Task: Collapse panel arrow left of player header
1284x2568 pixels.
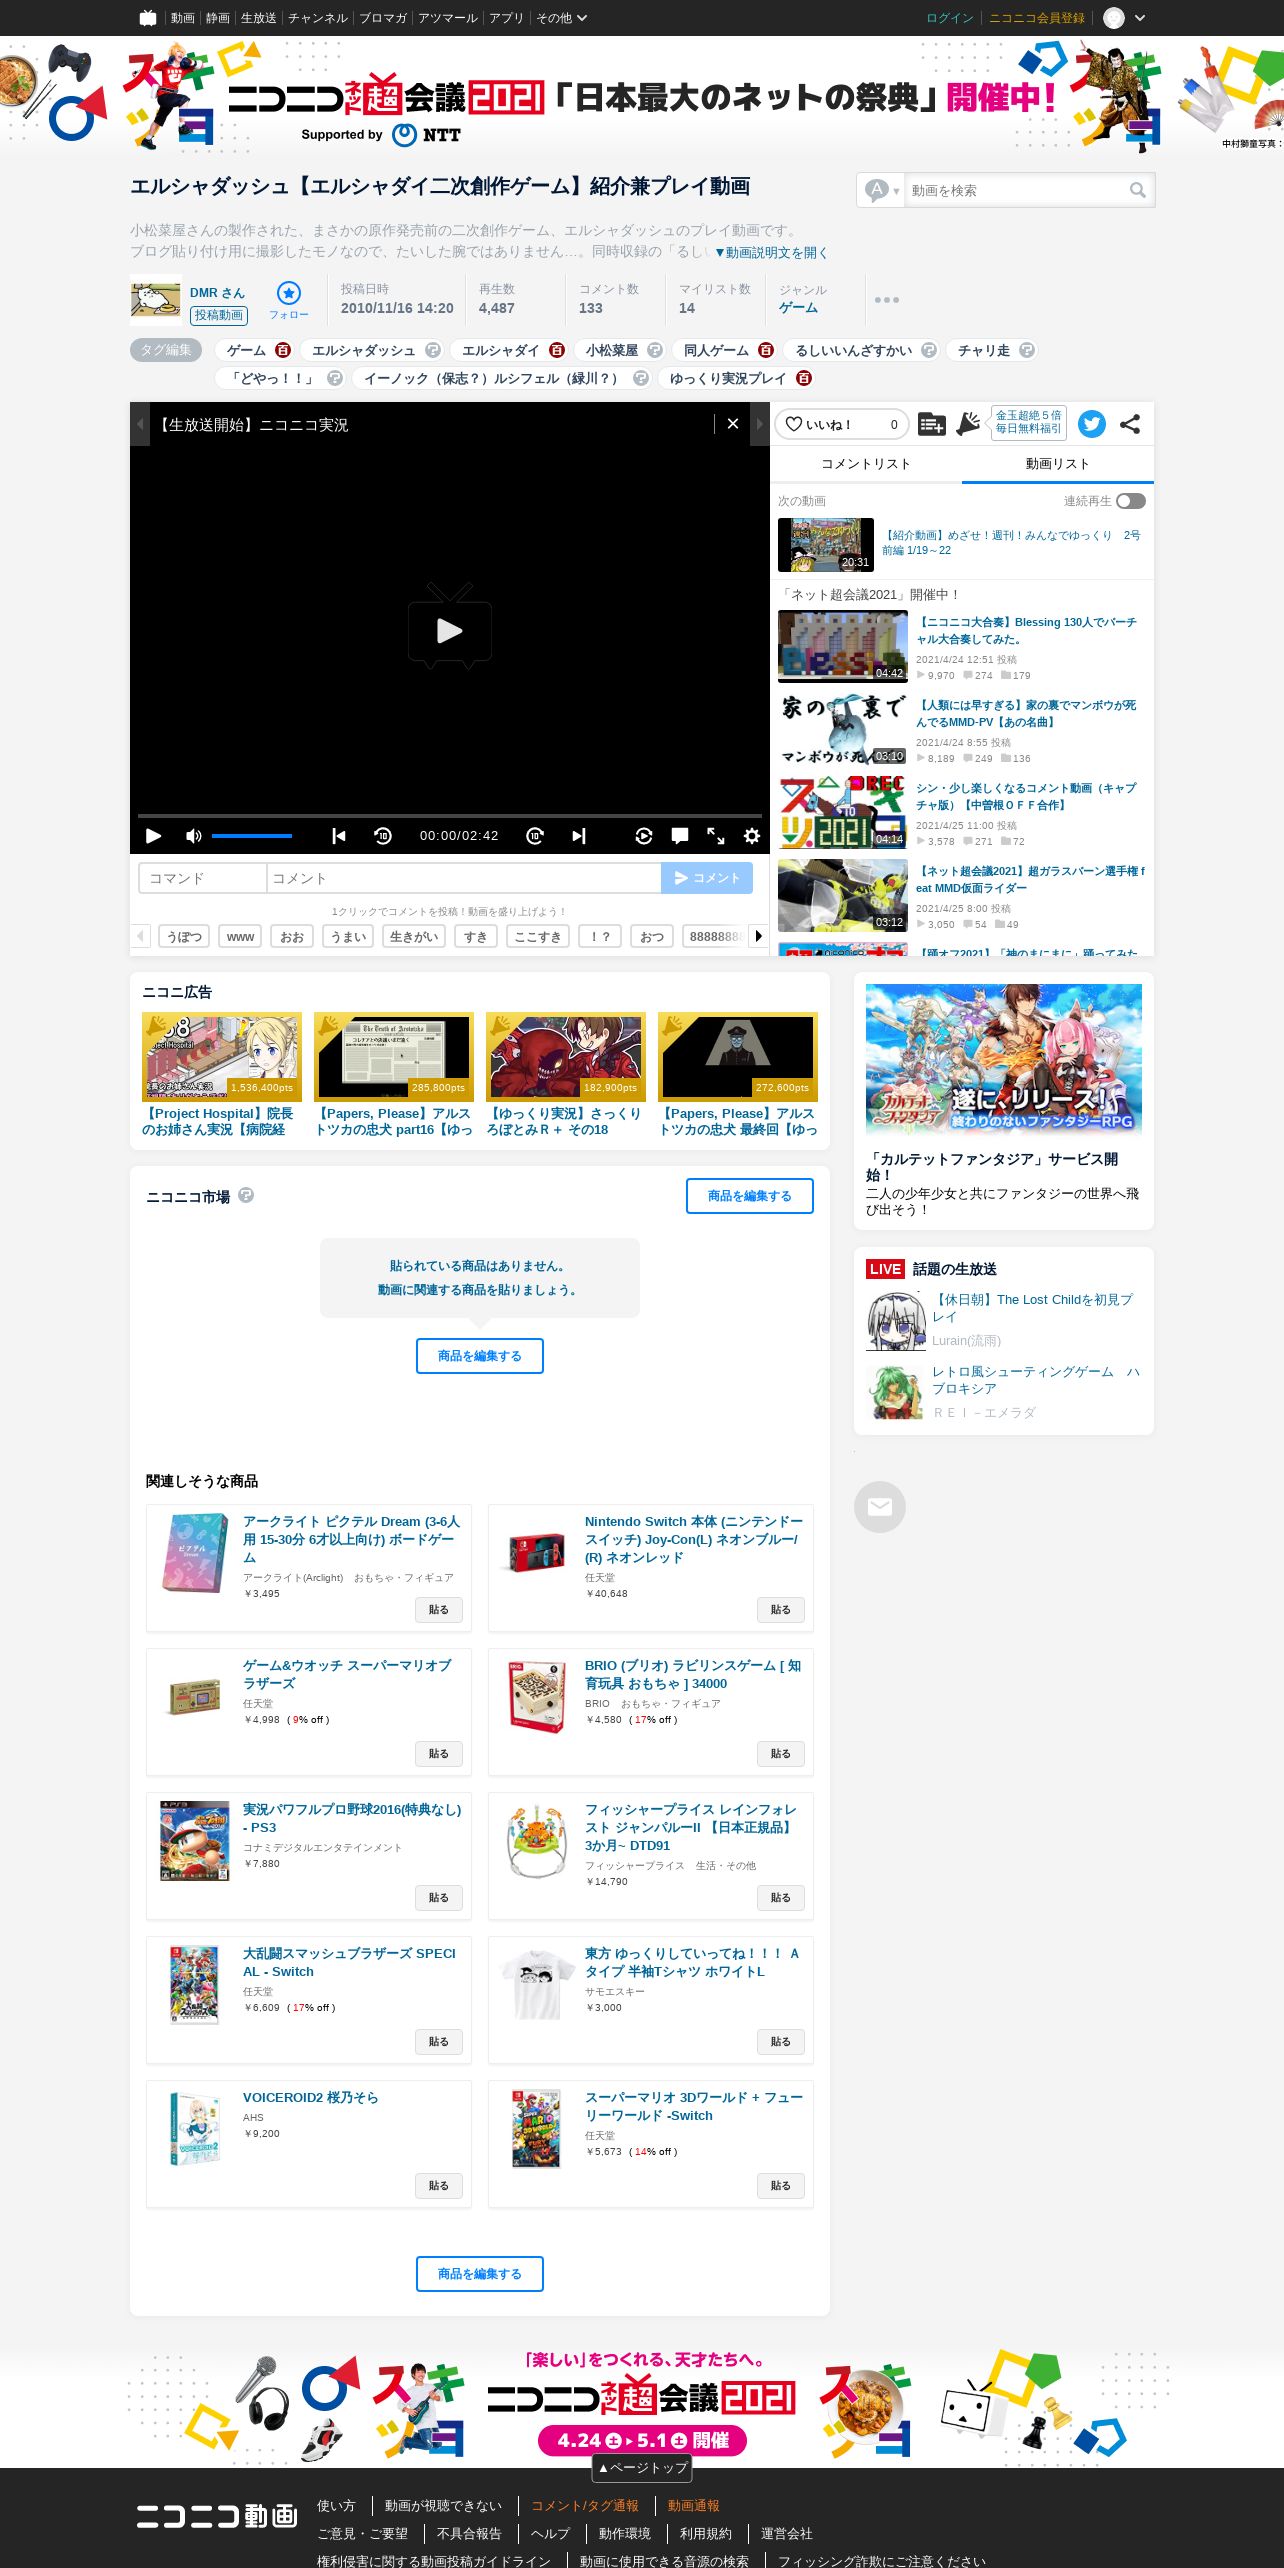Action: click(140, 424)
